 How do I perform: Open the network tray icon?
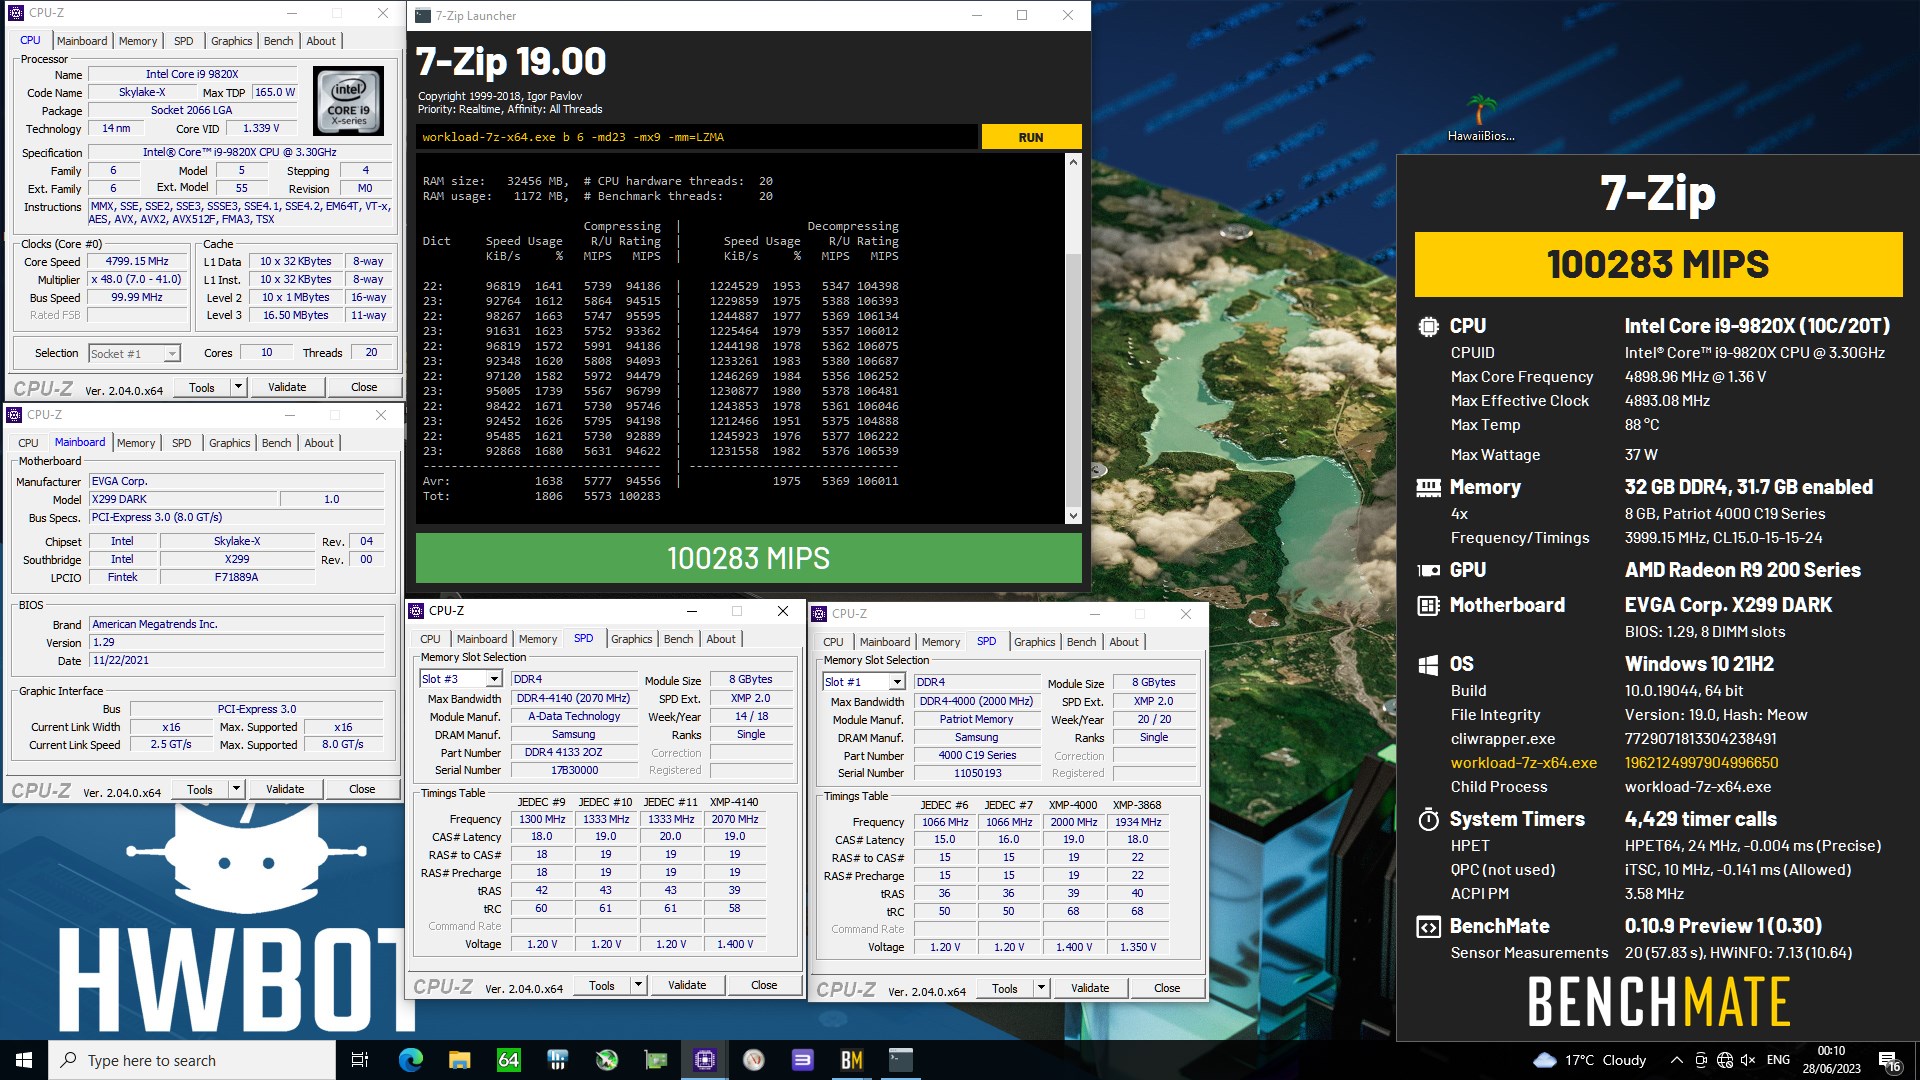(x=1725, y=1060)
